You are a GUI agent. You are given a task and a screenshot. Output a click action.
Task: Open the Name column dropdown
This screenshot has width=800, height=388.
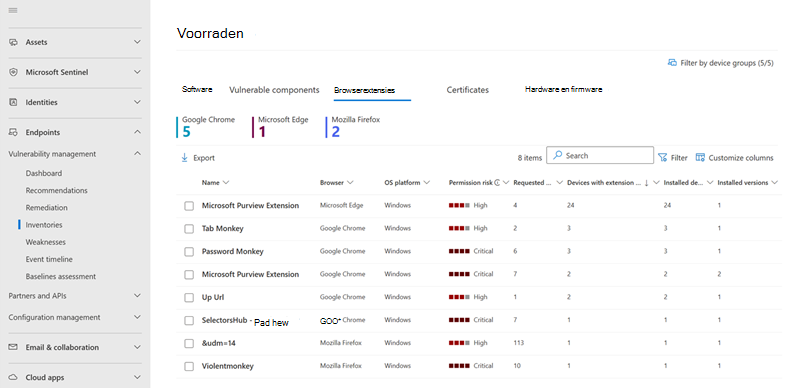coord(226,183)
